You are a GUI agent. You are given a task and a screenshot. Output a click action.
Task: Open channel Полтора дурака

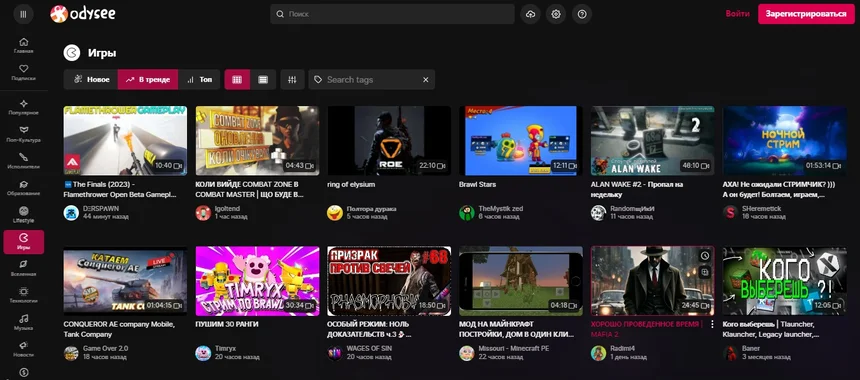tap(371, 209)
